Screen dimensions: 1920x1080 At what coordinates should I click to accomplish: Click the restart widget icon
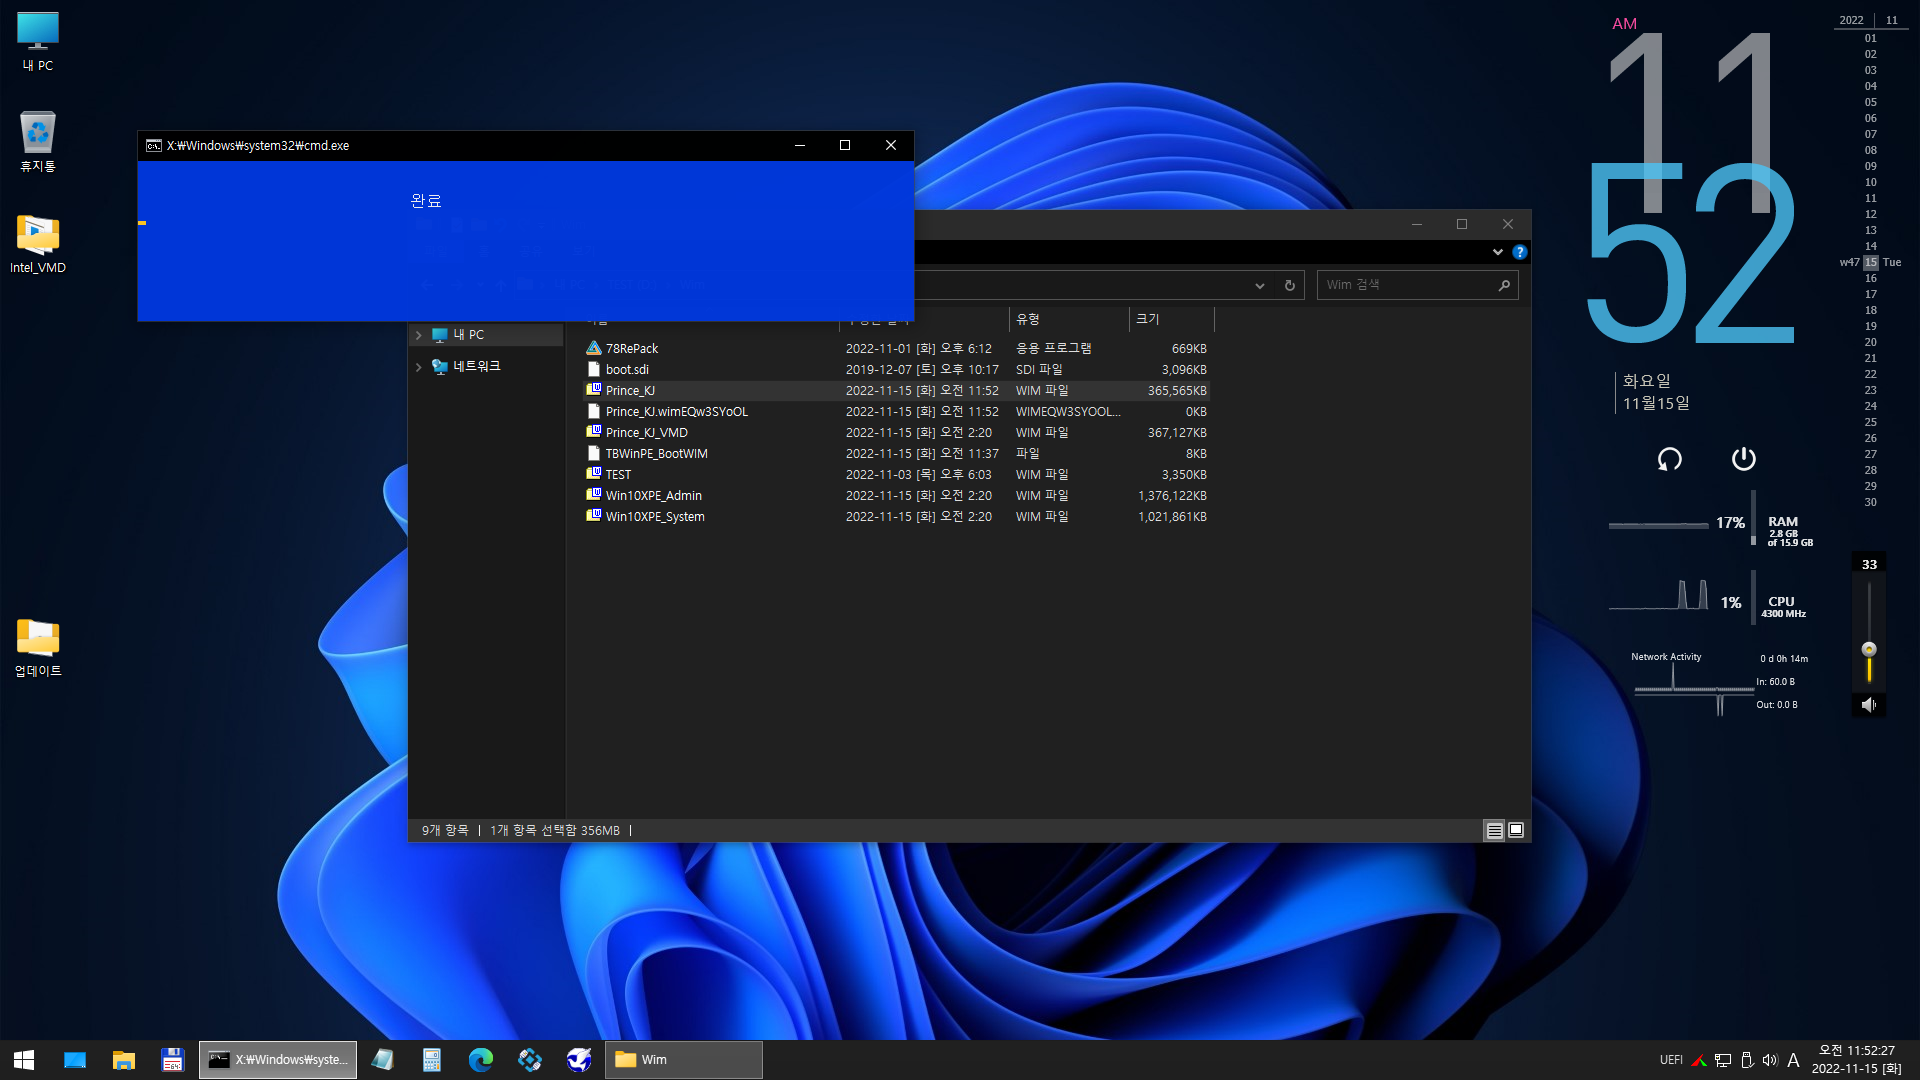[1669, 459]
